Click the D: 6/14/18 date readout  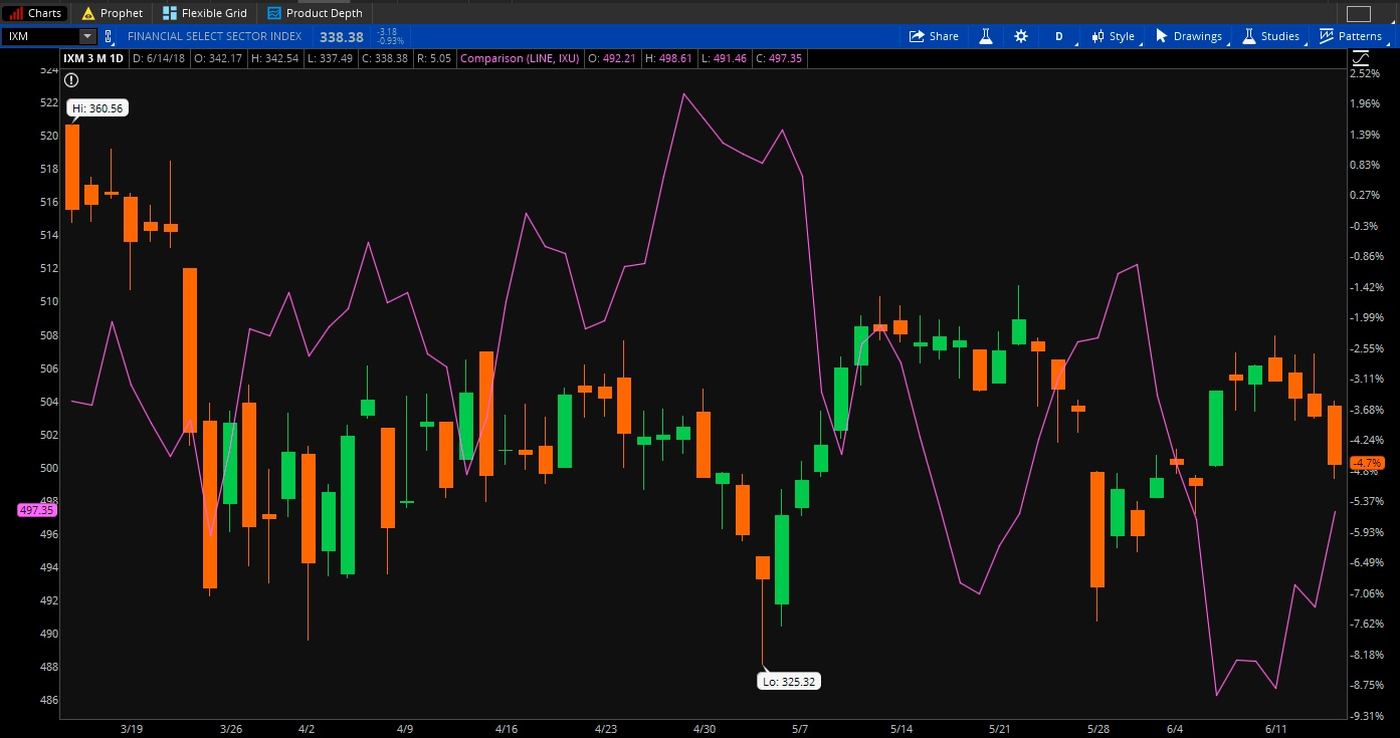(159, 58)
